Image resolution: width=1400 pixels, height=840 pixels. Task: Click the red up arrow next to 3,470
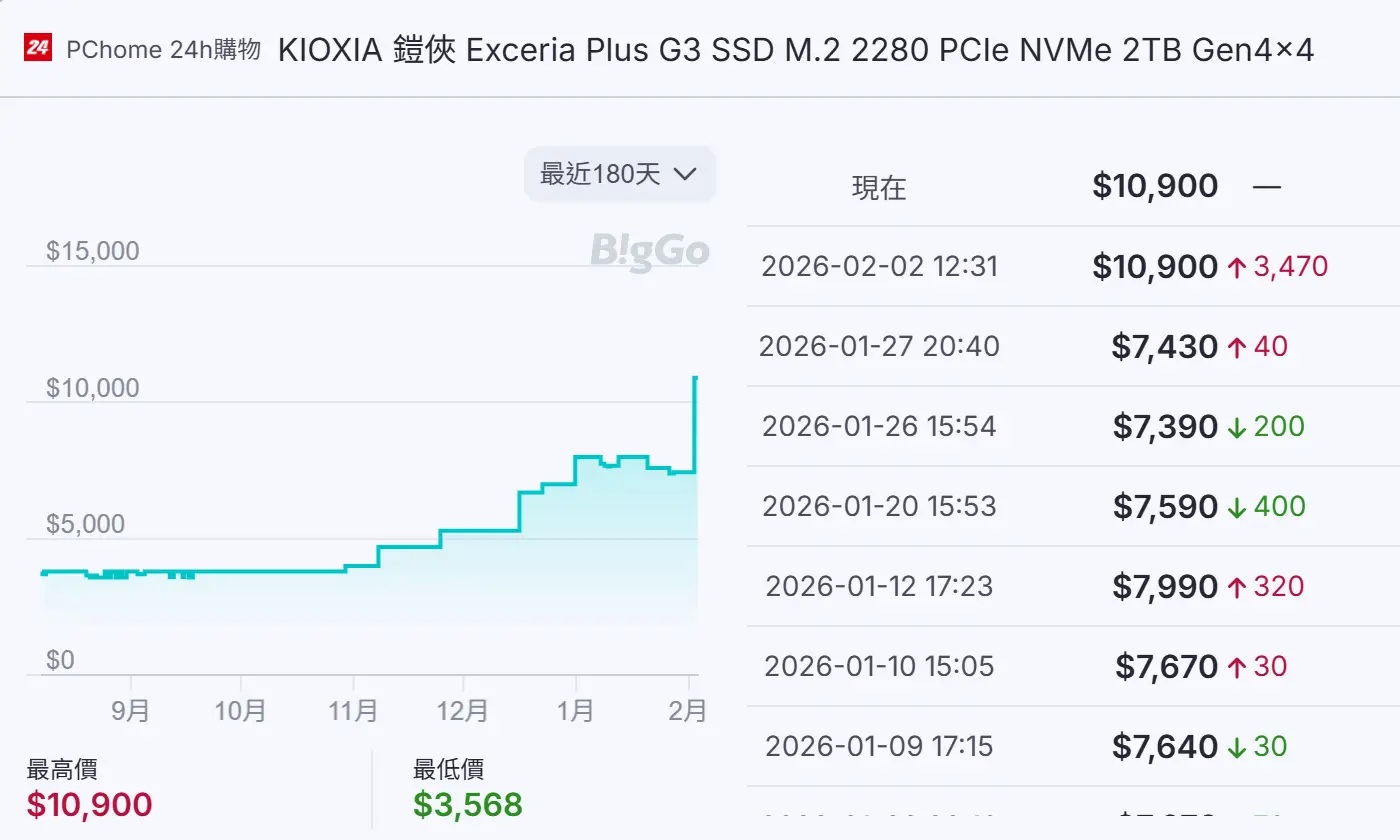(x=1236, y=267)
